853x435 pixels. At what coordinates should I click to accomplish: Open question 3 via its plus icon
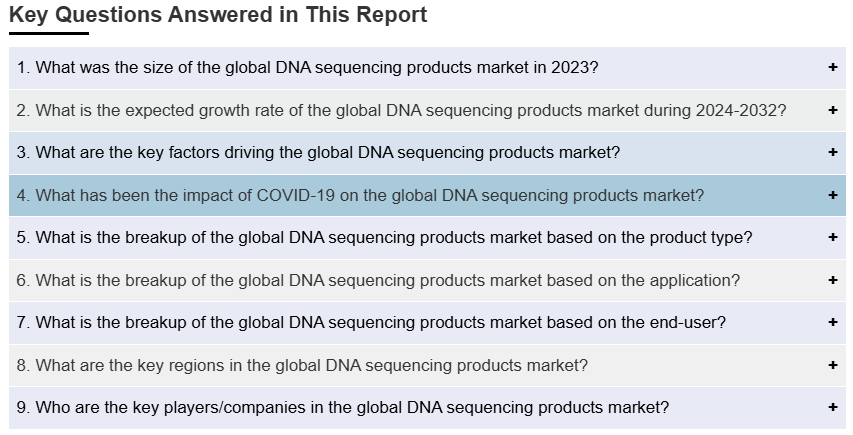832,152
